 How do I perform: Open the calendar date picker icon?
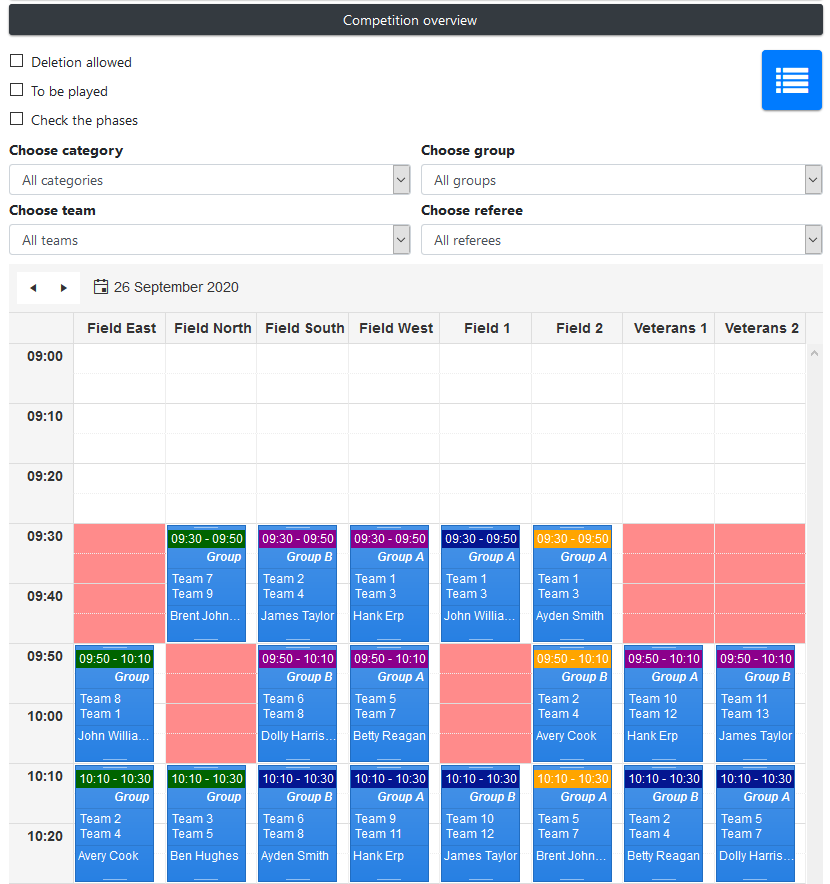pos(101,287)
